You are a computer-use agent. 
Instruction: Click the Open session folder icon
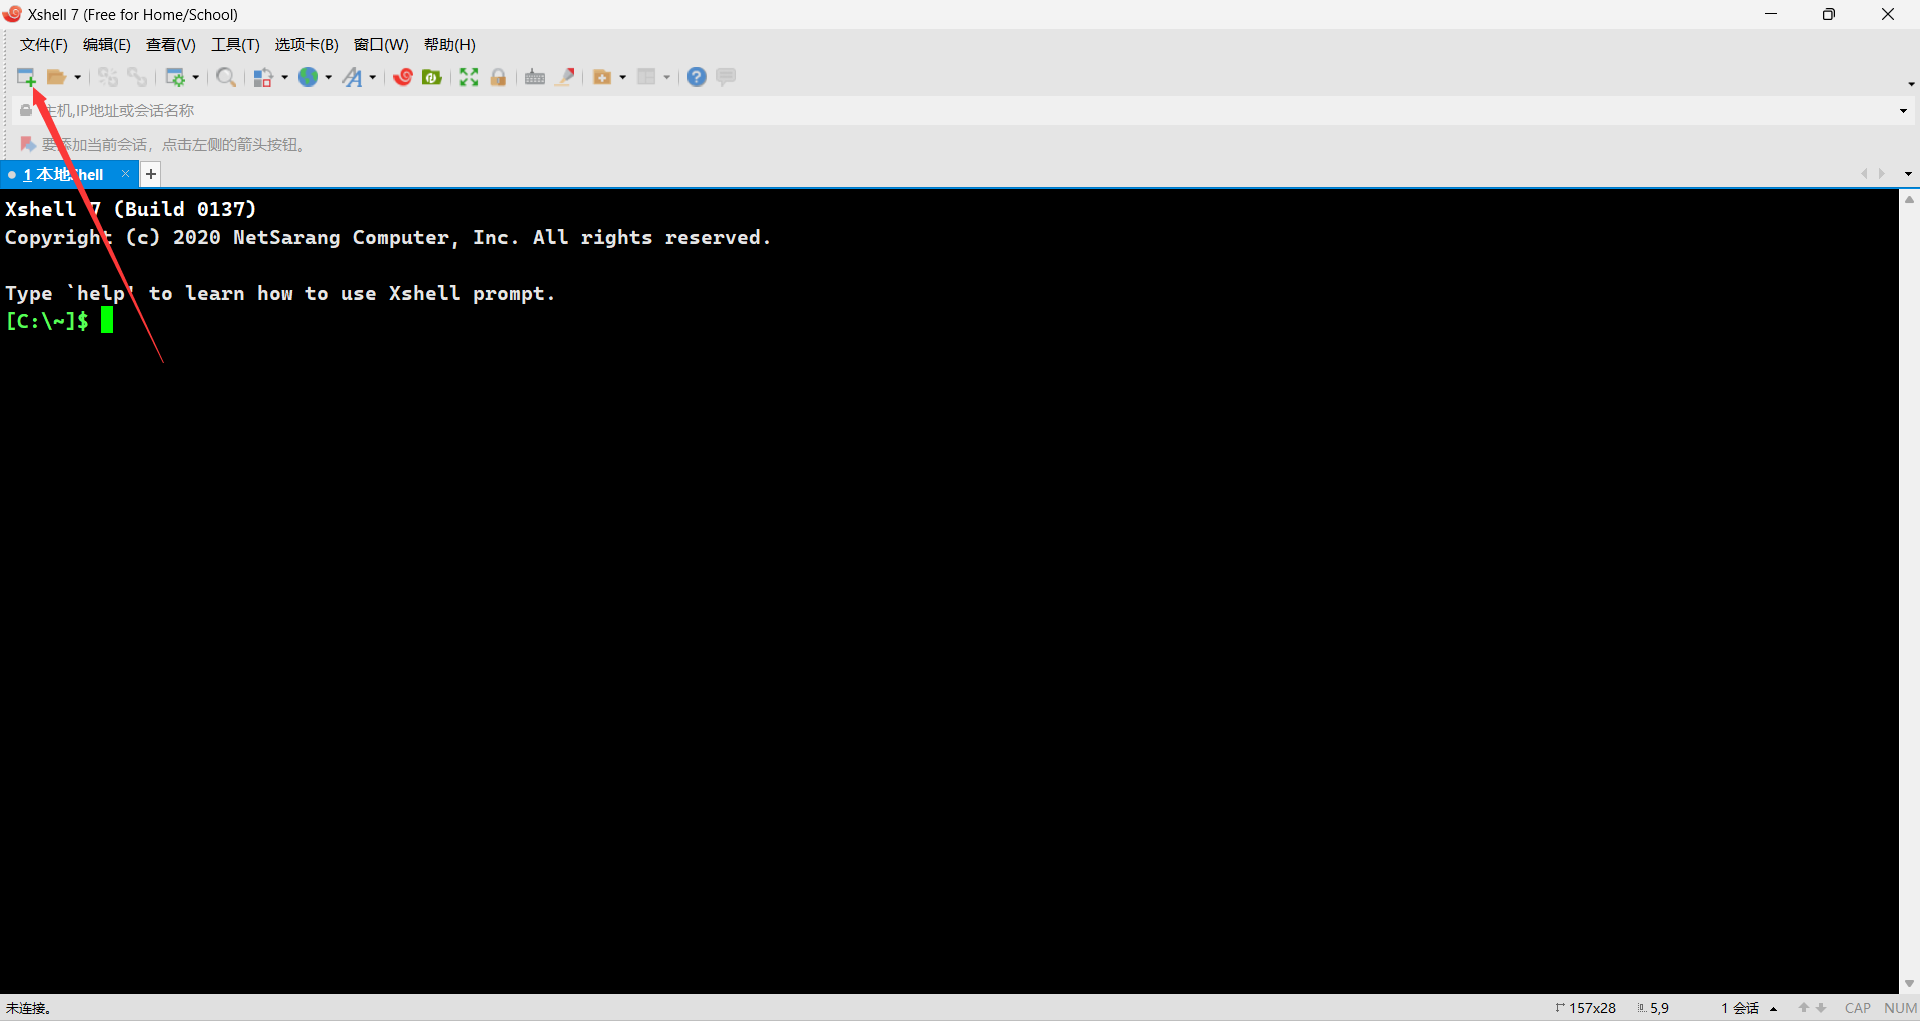[57, 77]
